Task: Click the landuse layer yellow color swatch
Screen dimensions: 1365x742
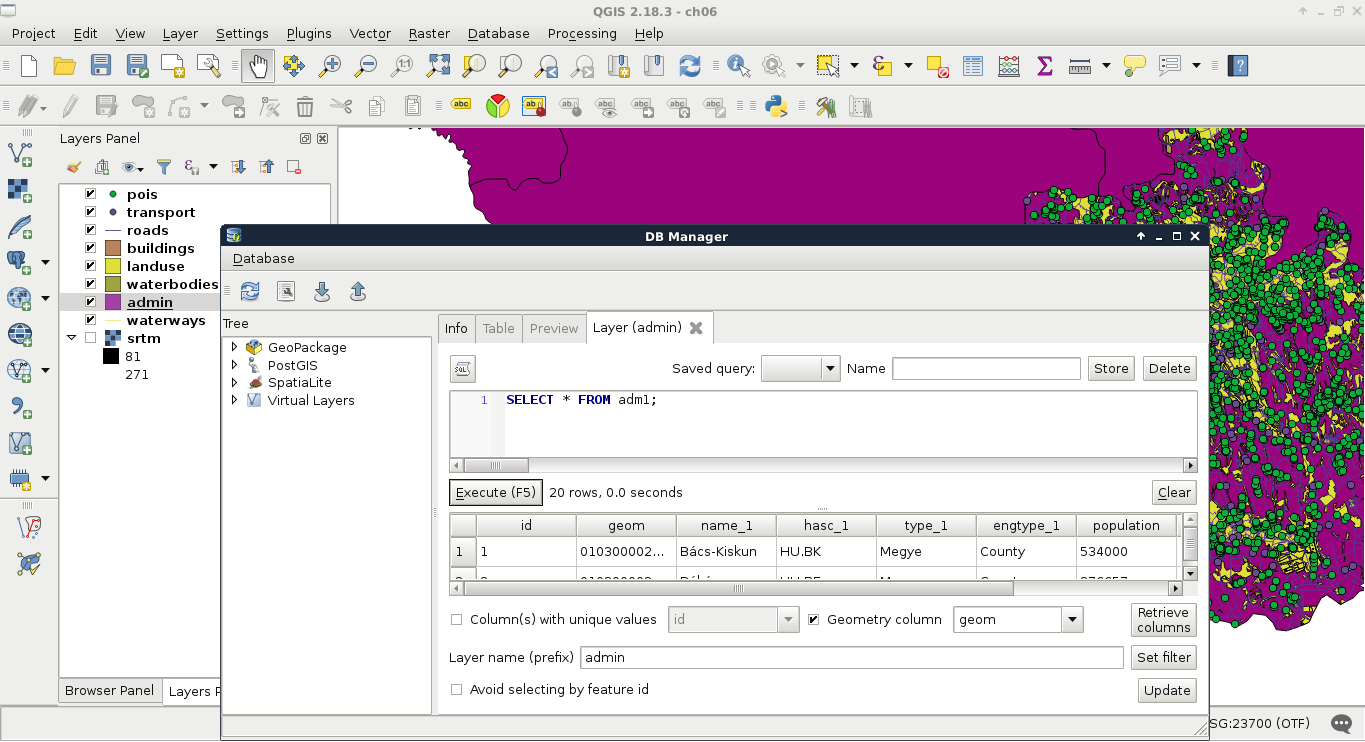Action: (x=112, y=266)
